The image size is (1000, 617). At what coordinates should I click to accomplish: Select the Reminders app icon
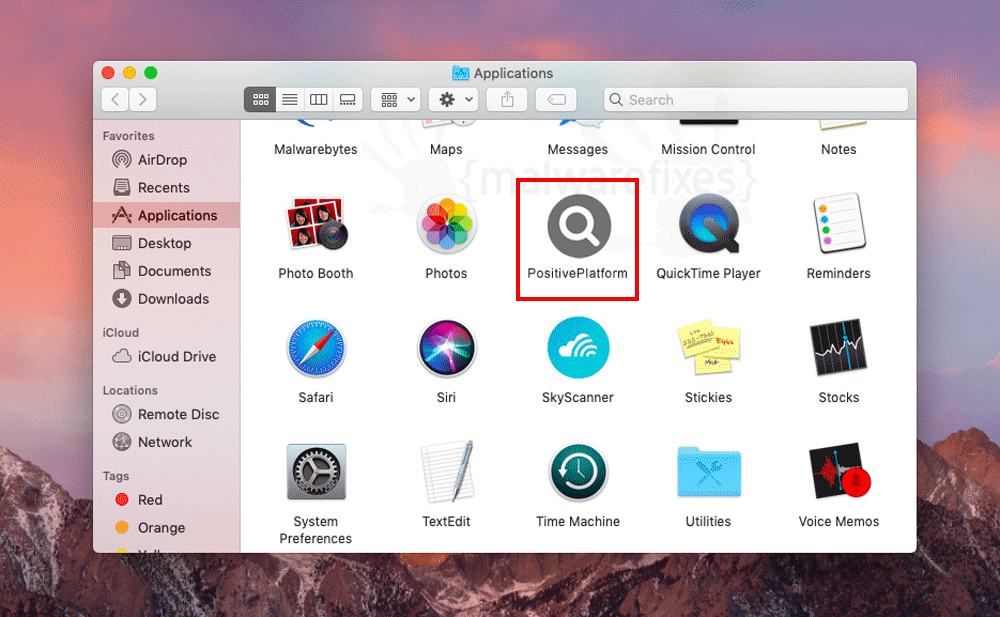[x=839, y=223]
